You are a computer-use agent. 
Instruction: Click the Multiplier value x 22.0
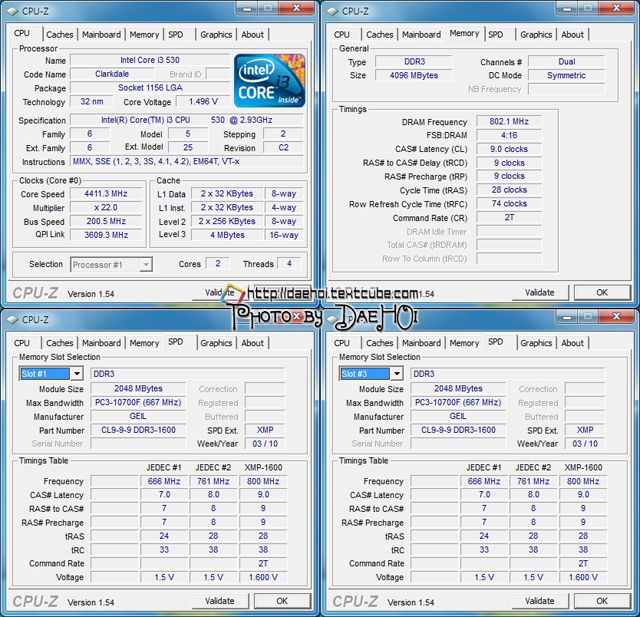(x=106, y=208)
